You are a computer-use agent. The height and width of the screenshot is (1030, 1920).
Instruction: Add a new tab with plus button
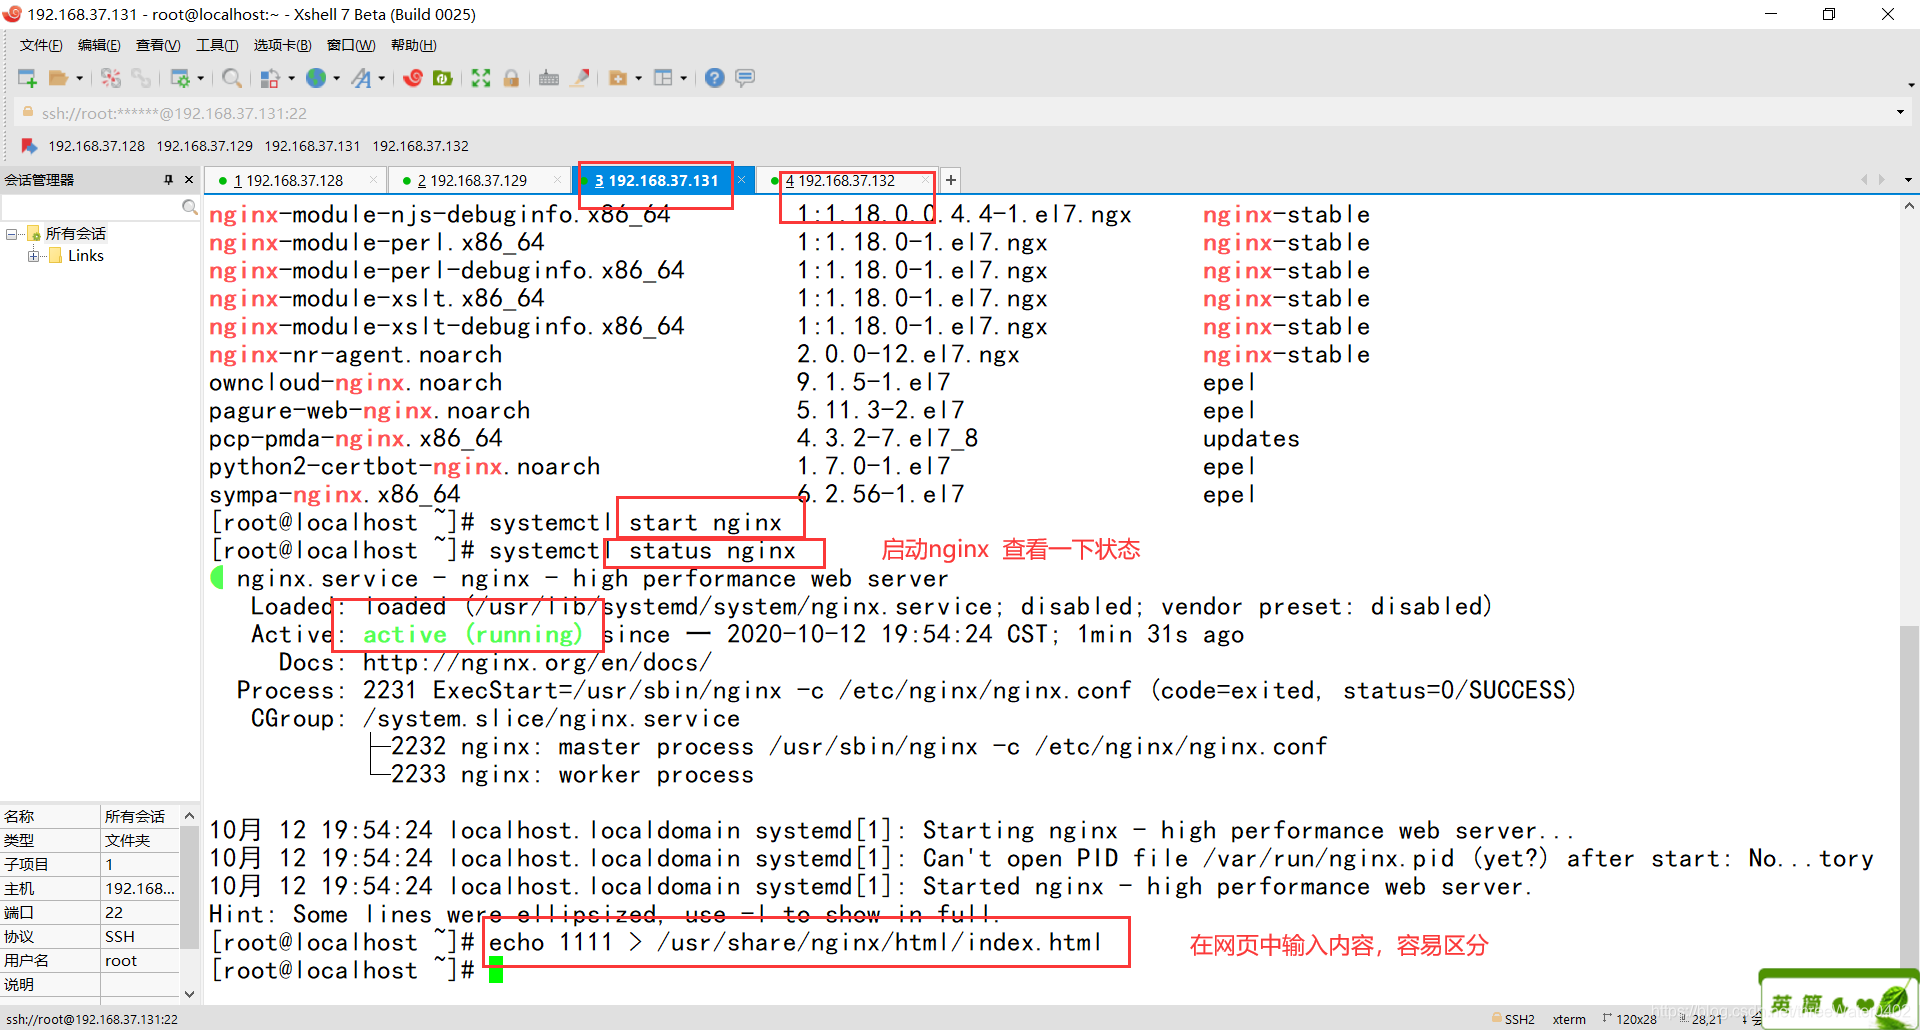951,180
